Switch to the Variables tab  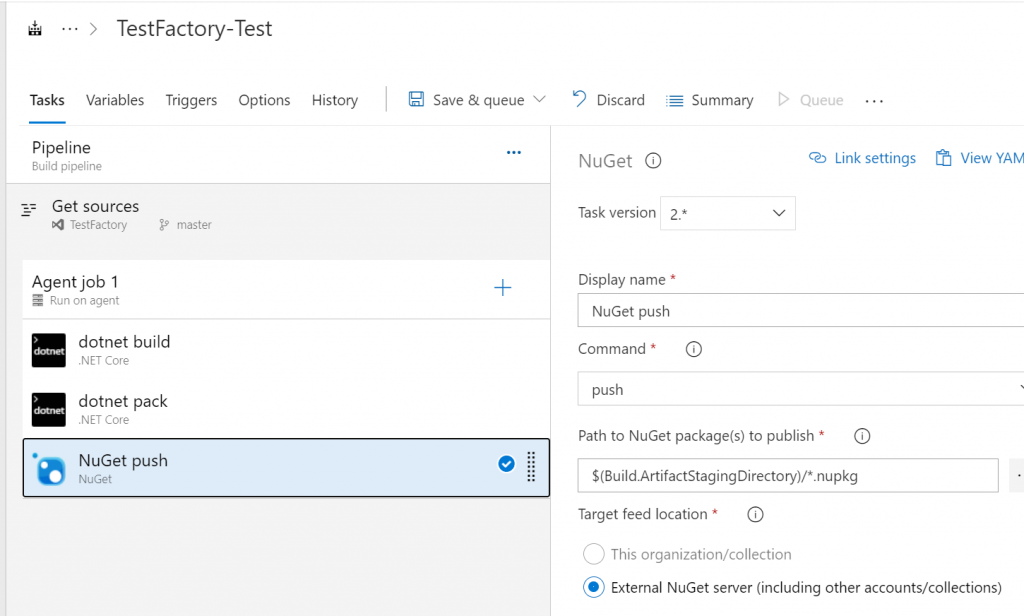click(x=115, y=100)
